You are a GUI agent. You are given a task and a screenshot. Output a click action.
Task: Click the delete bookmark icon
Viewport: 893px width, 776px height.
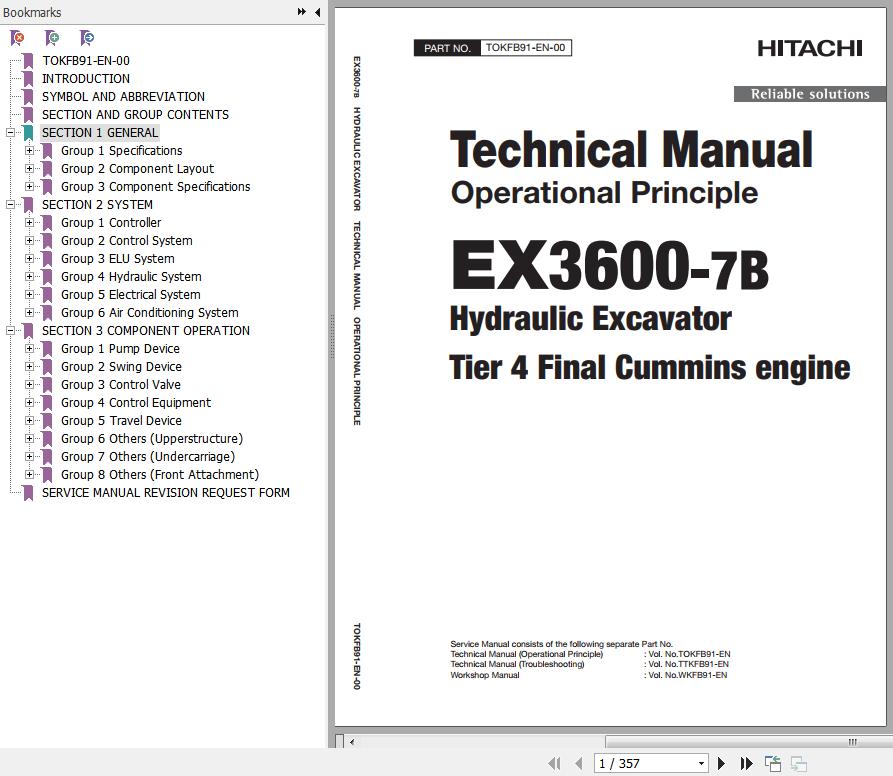(x=17, y=38)
